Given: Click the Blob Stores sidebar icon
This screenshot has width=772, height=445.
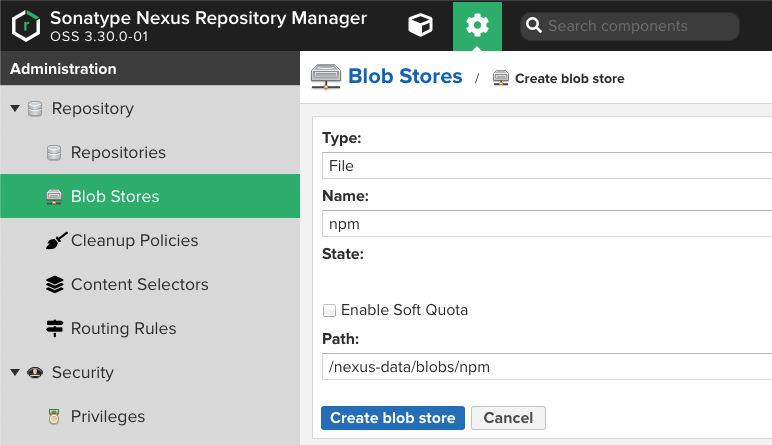Looking at the screenshot, I should [x=54, y=197].
